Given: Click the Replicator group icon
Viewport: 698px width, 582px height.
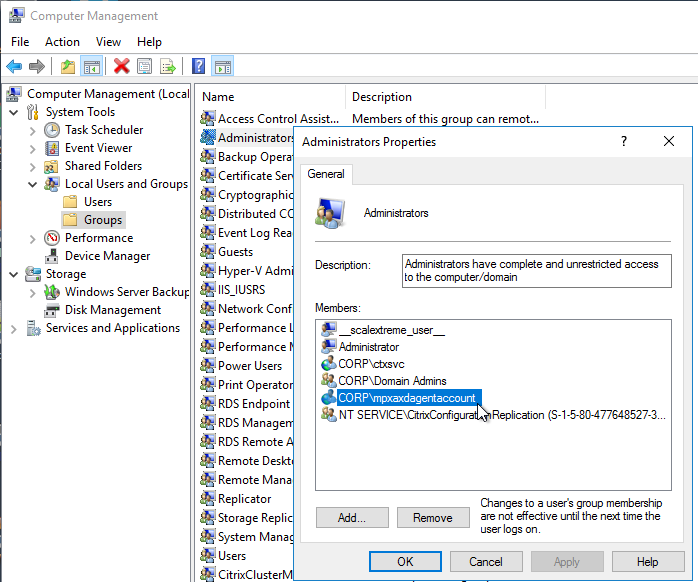Looking at the screenshot, I should pos(208,499).
